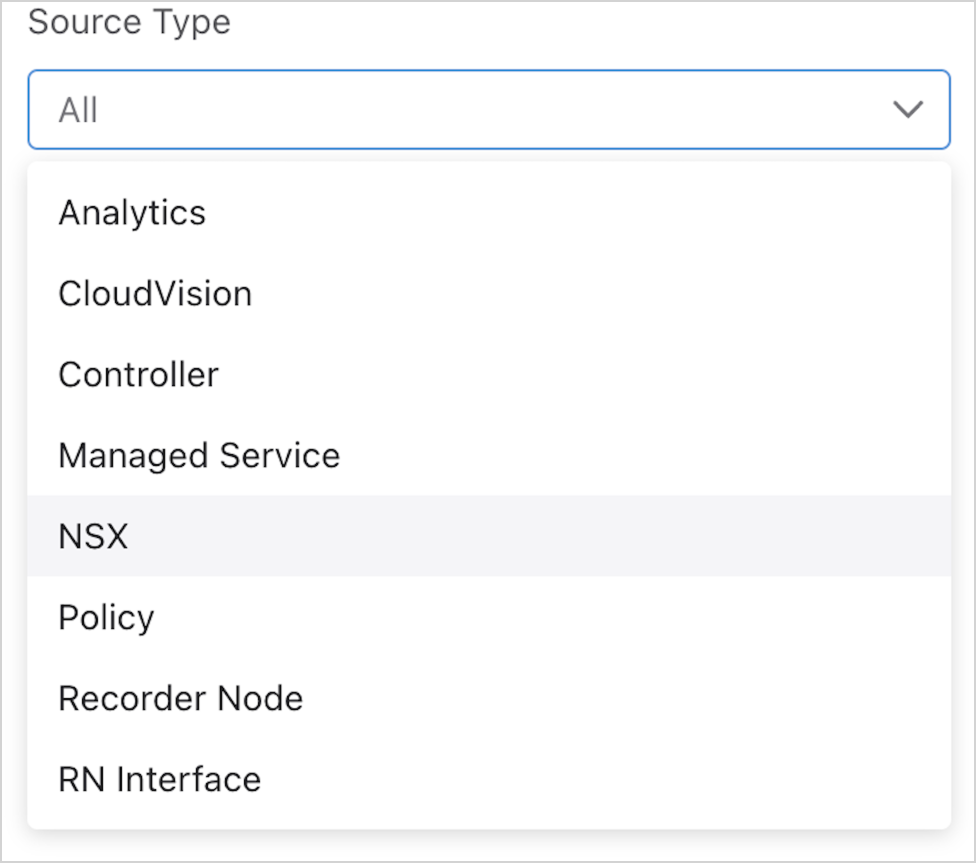This screenshot has width=976, height=863.
Task: Choose the CloudVision option
Action: [155, 294]
